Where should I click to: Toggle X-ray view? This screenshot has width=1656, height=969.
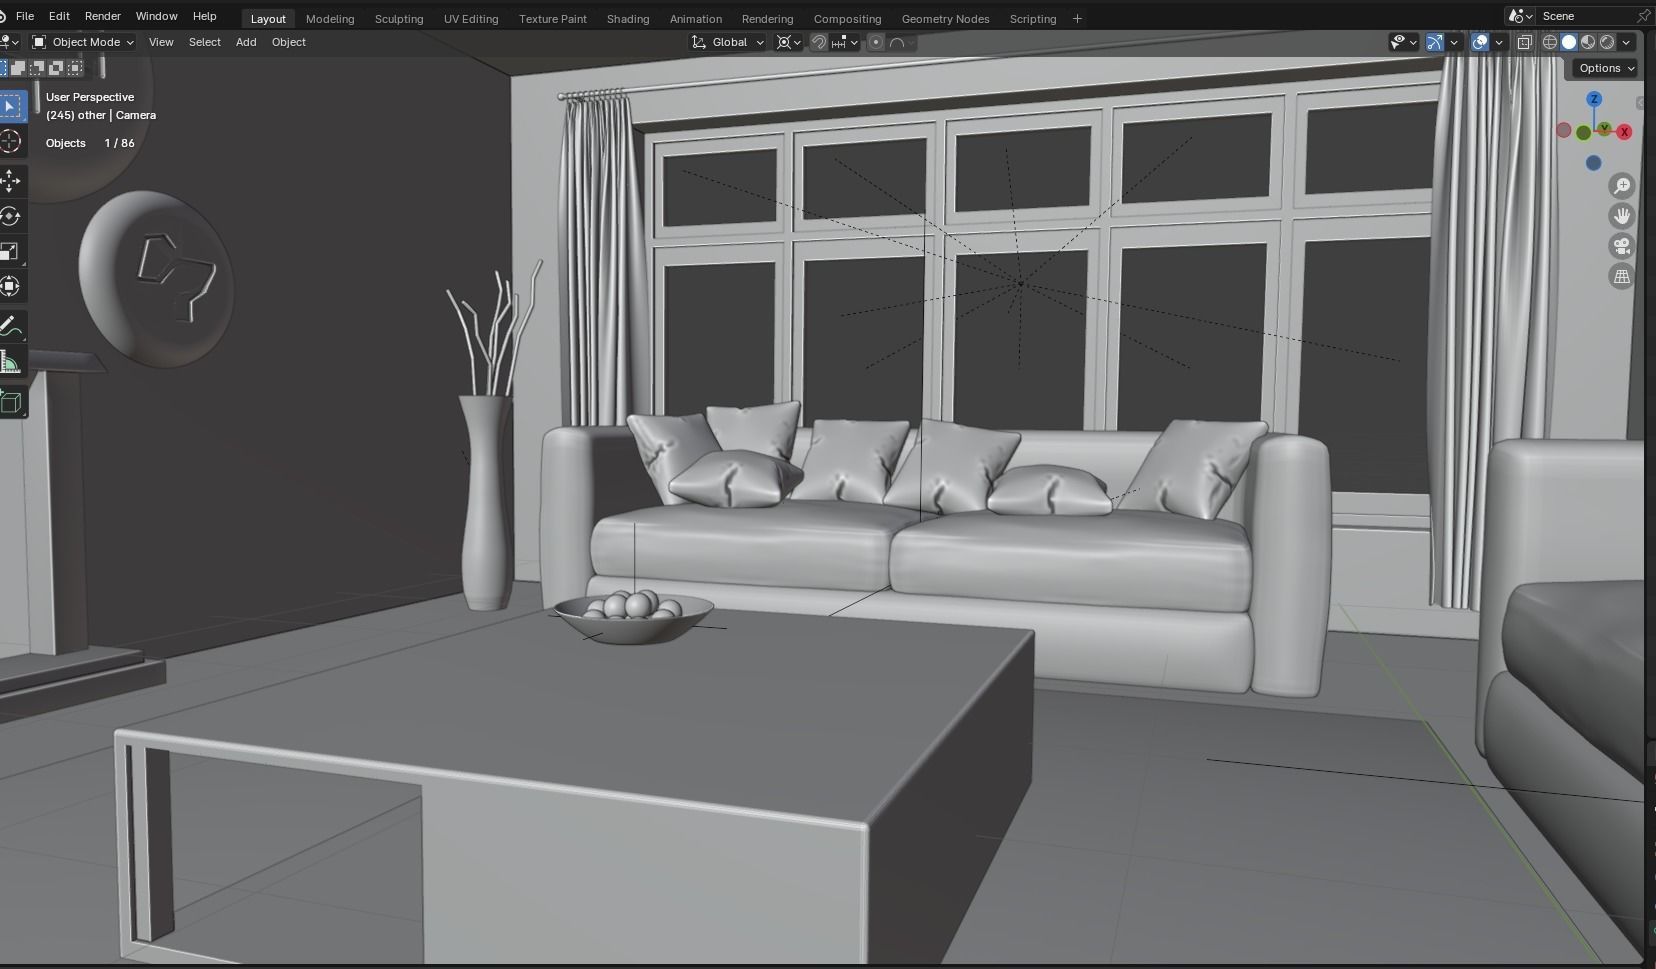1524,42
